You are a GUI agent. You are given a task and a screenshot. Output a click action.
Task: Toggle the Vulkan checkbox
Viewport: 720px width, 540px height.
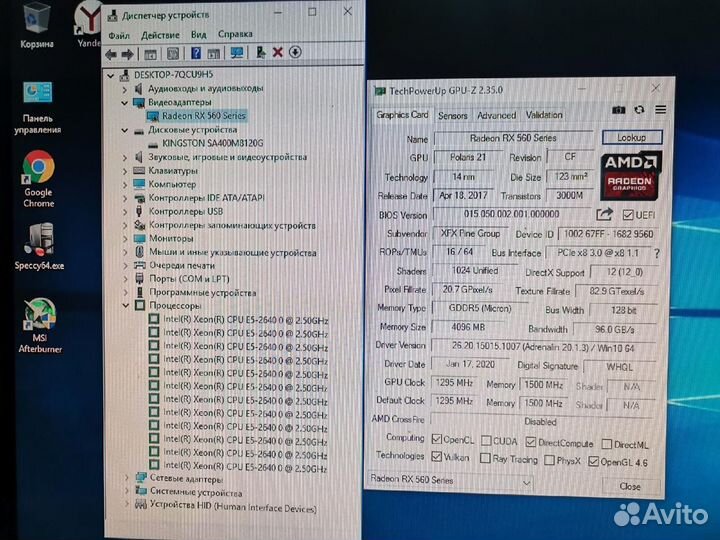pos(437,457)
